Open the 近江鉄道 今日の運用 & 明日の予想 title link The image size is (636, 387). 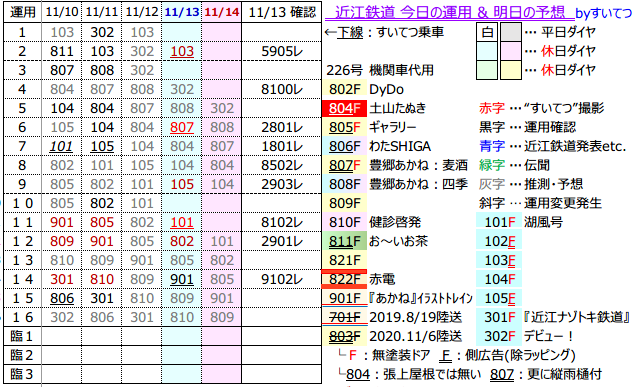tap(449, 12)
